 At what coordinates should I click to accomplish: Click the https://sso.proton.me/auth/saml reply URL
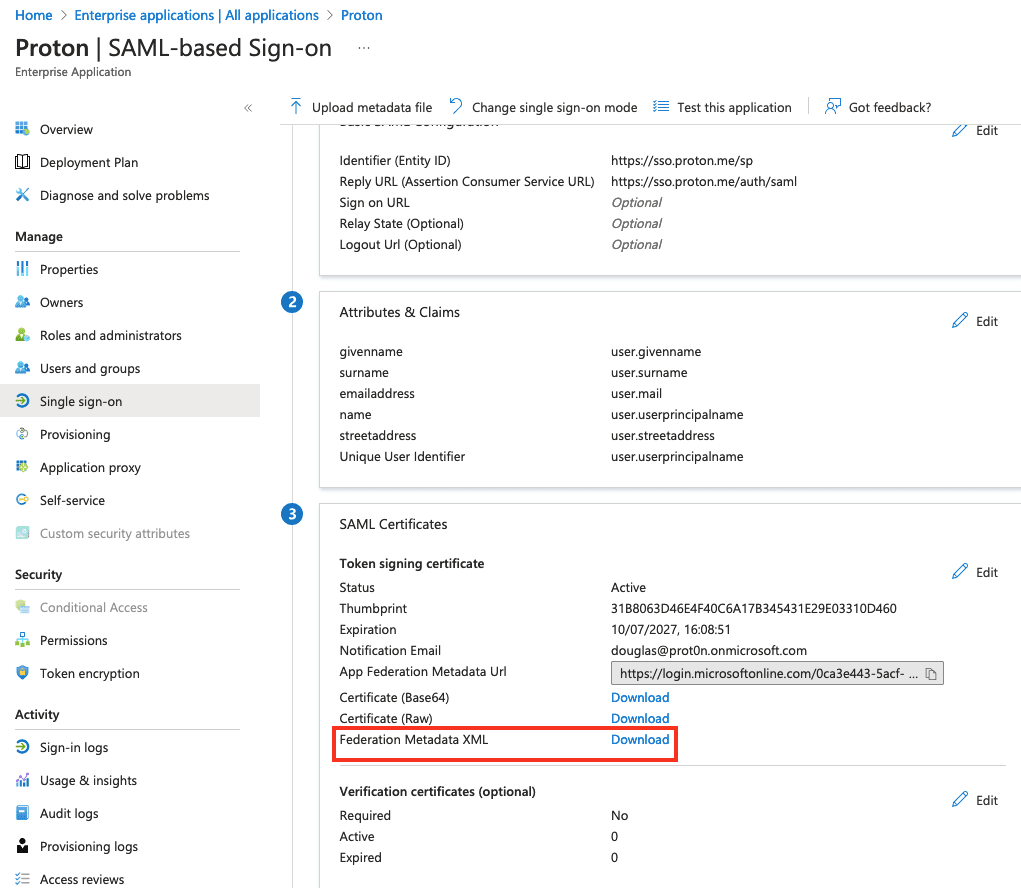tap(704, 181)
